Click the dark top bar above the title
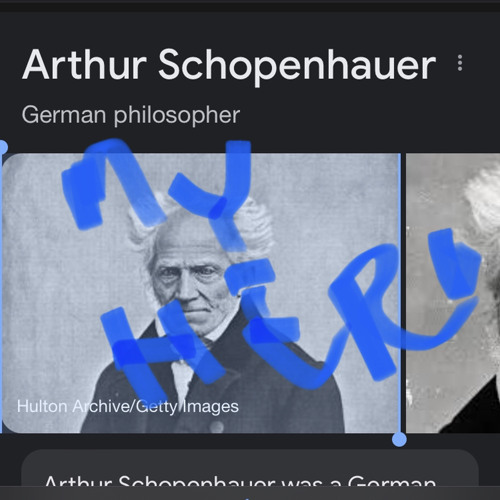The image size is (500, 500). [250, 6]
